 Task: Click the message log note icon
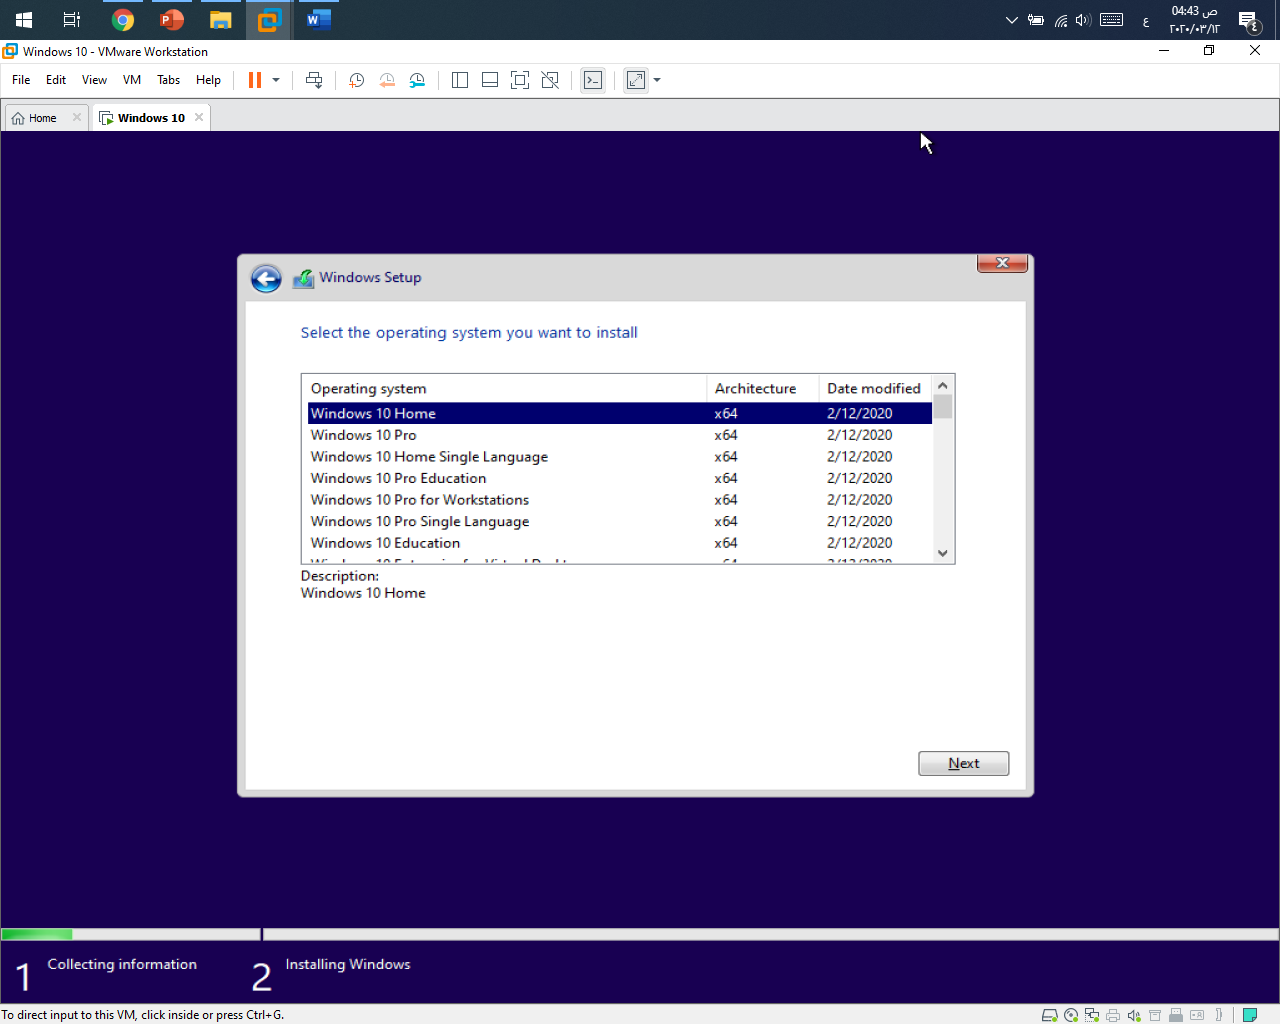point(1250,1015)
